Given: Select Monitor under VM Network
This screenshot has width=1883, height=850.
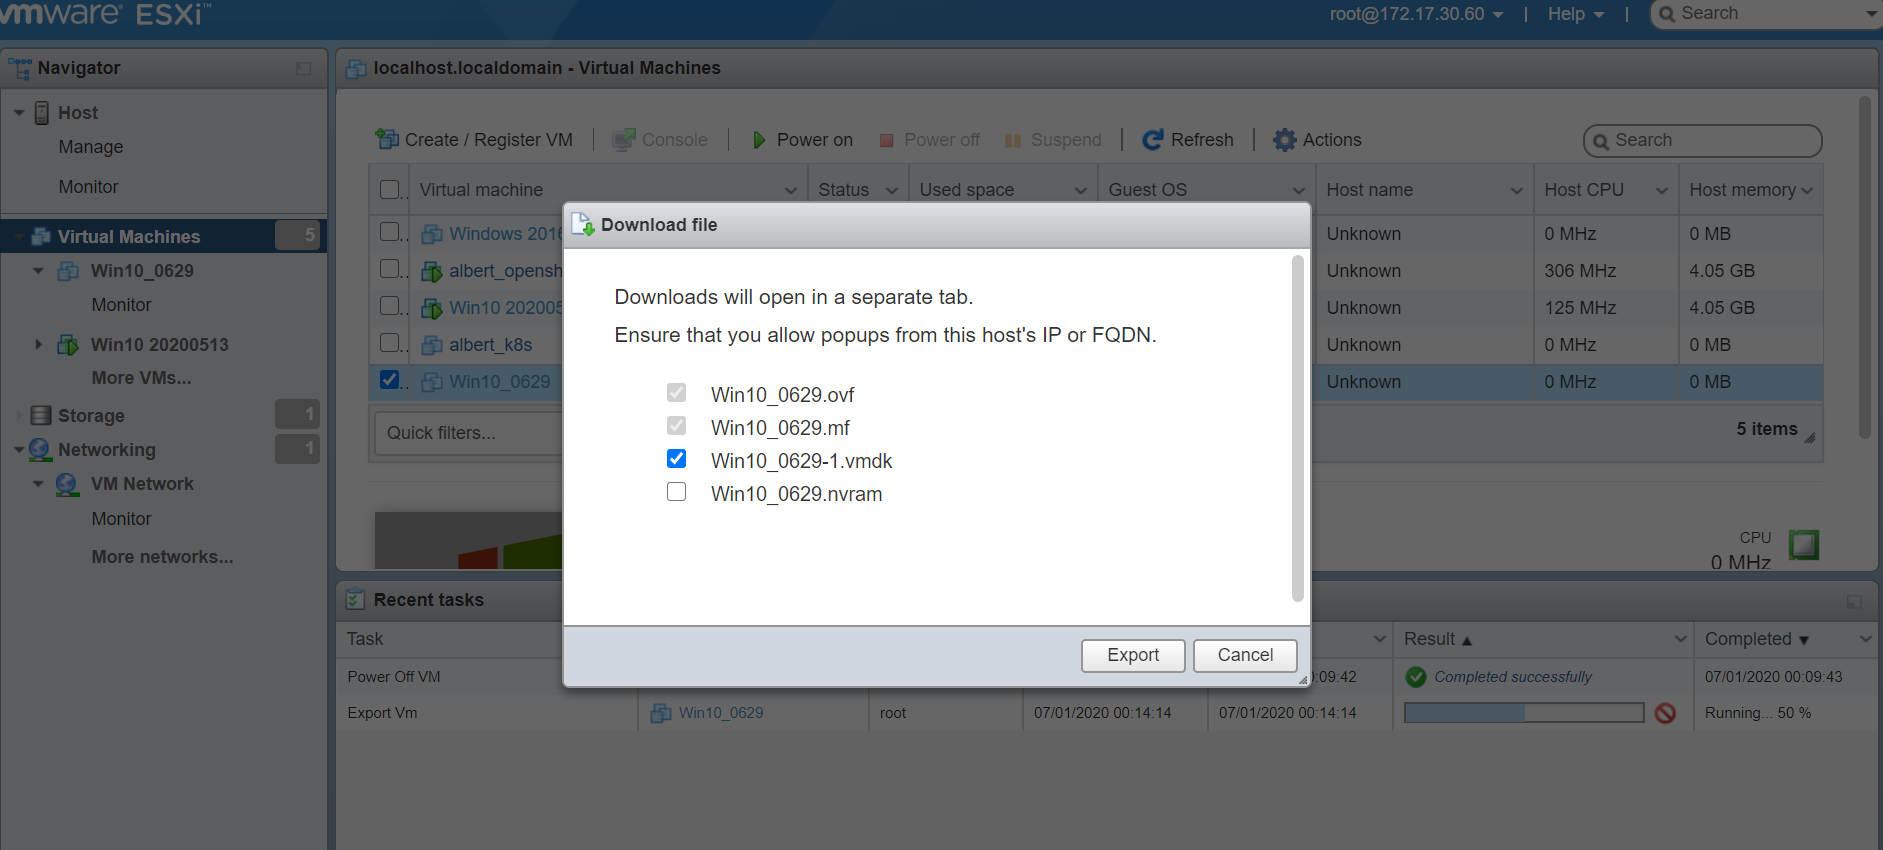Looking at the screenshot, I should coord(121,519).
